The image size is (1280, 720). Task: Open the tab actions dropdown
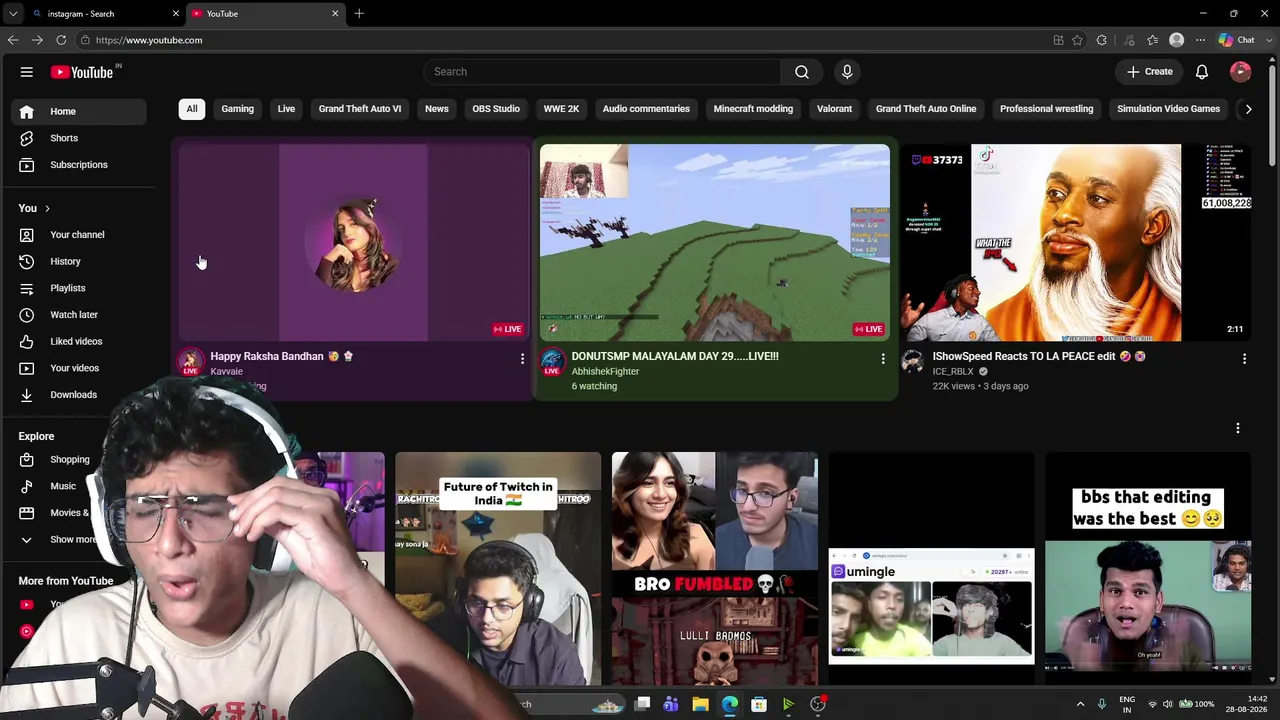(x=13, y=14)
